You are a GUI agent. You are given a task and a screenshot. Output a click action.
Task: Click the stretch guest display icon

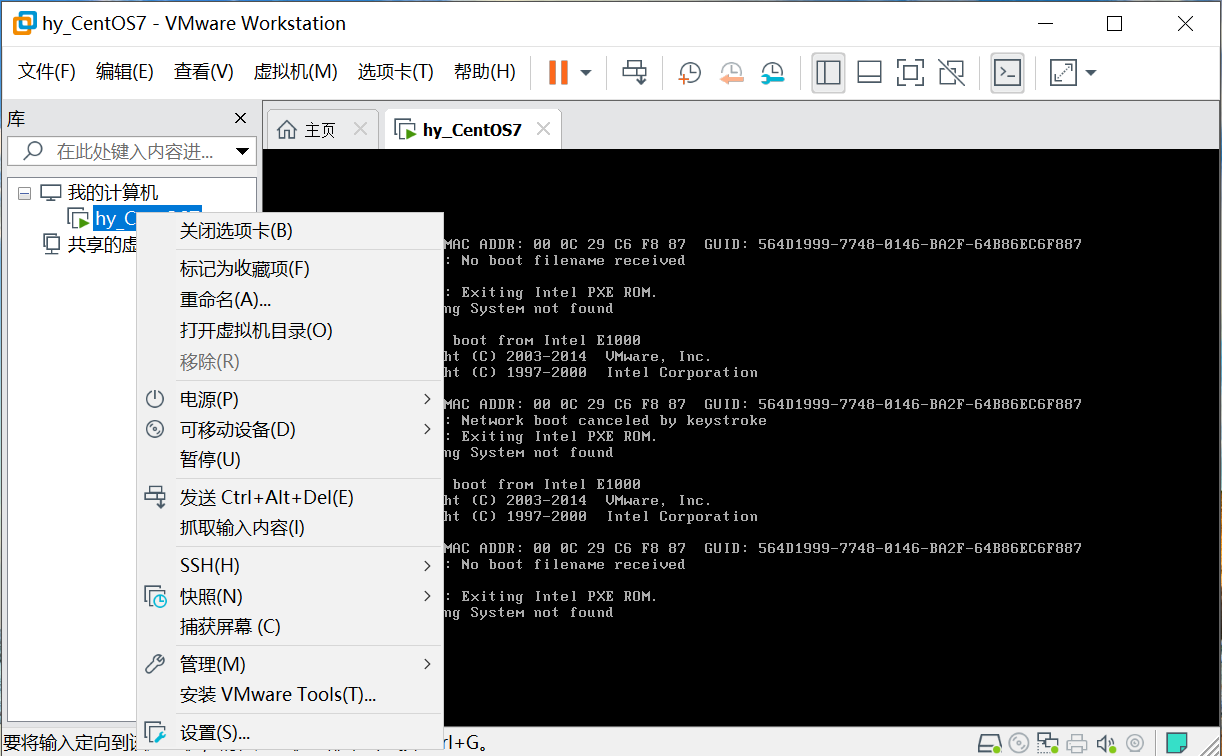click(1063, 72)
